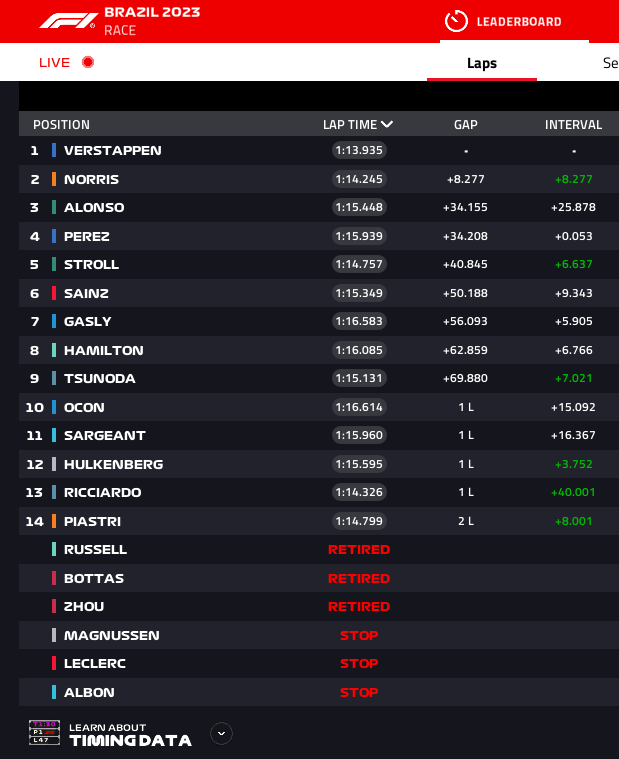Click the Position column header
This screenshot has height=759, width=619.
point(61,125)
